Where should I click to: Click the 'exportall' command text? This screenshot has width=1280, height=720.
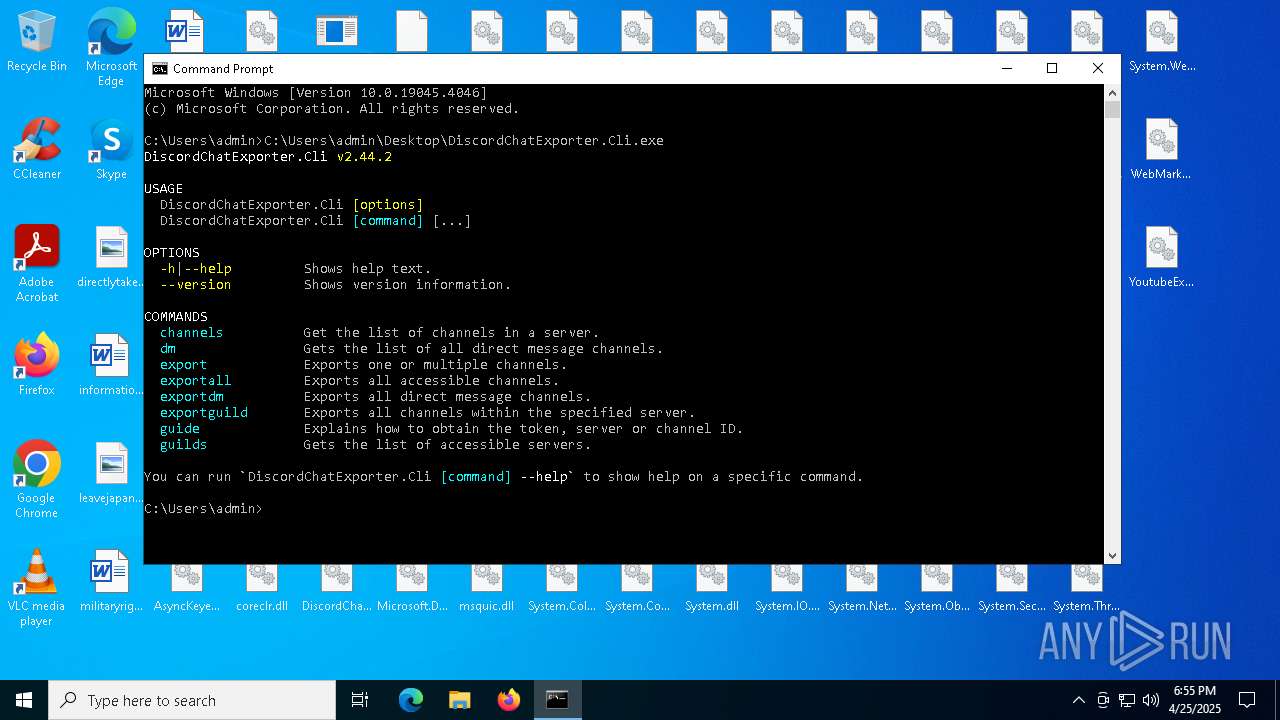[x=196, y=381]
